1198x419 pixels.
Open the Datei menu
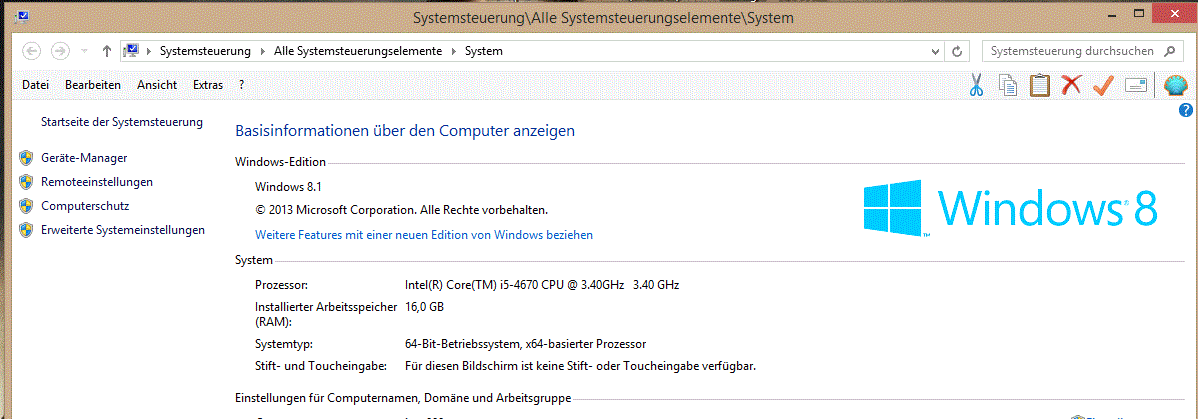tap(35, 85)
